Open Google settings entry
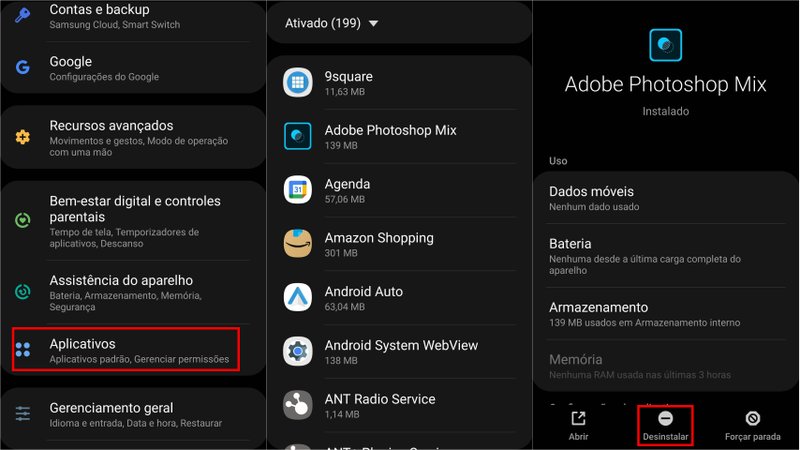This screenshot has width=800, height=450. click(133, 68)
